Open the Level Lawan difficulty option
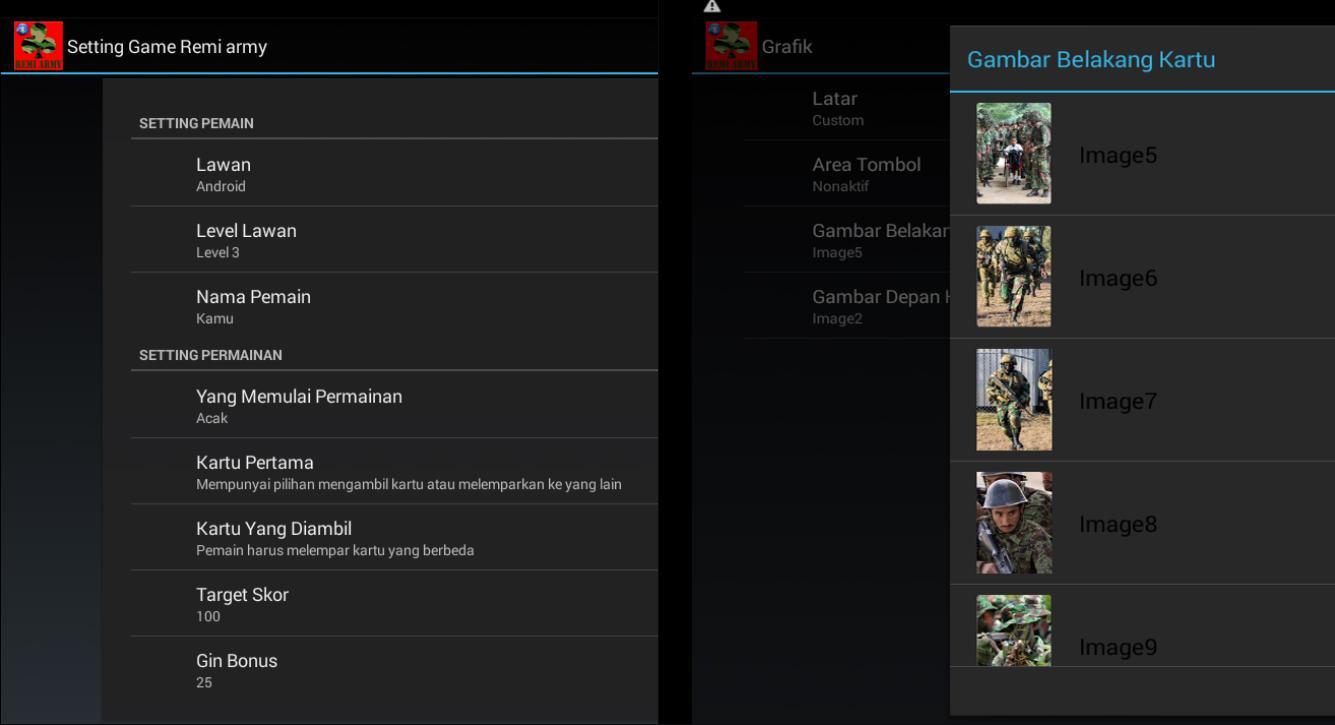The height and width of the screenshot is (725, 1335). coord(394,240)
